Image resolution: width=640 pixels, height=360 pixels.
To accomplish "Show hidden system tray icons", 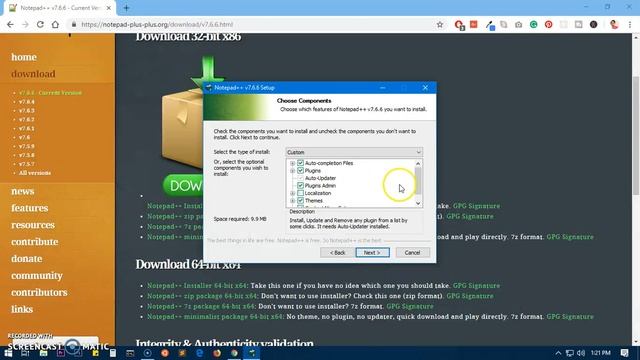I will pos(558,353).
